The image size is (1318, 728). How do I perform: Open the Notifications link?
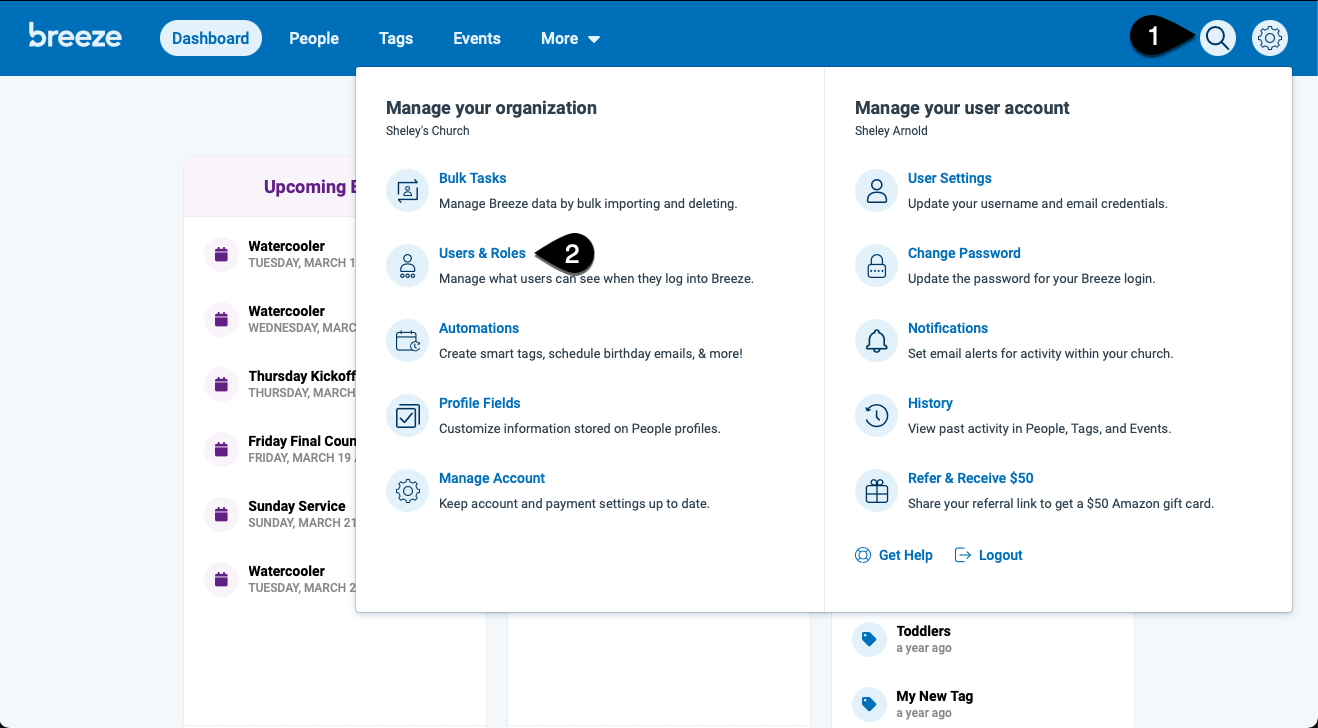[948, 328]
